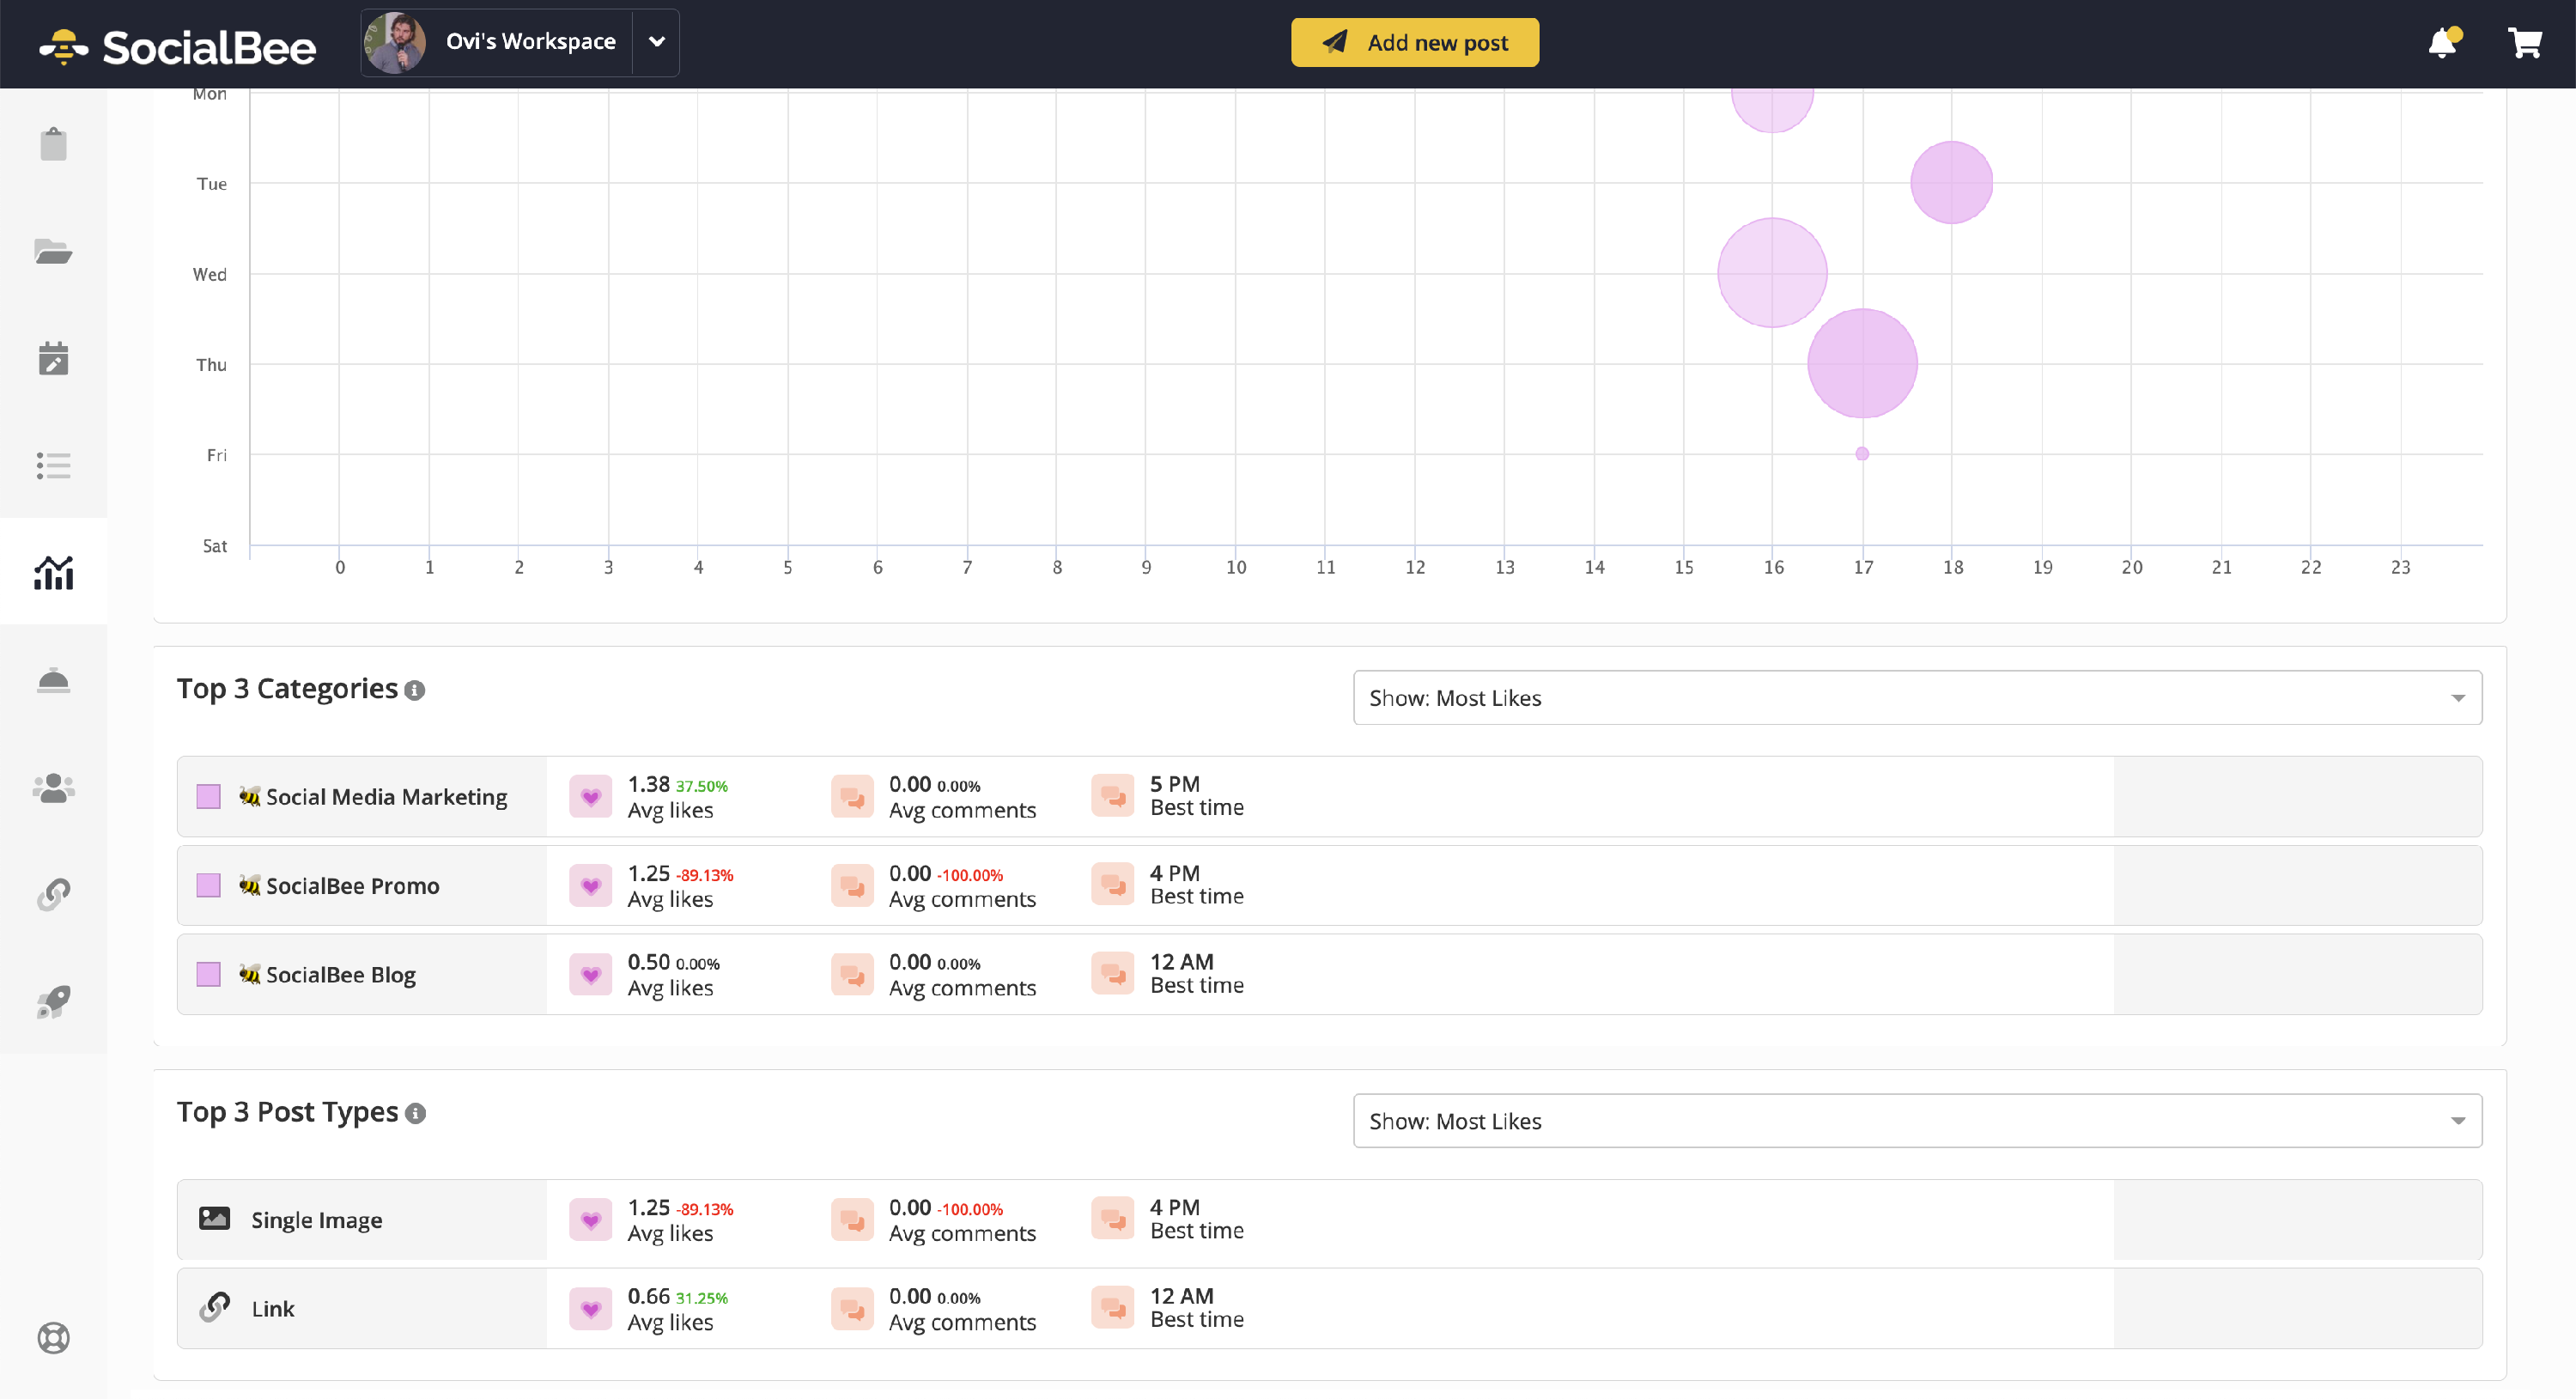Expand the workspace switcher chevron
The image size is (2576, 1399).
tap(656, 42)
